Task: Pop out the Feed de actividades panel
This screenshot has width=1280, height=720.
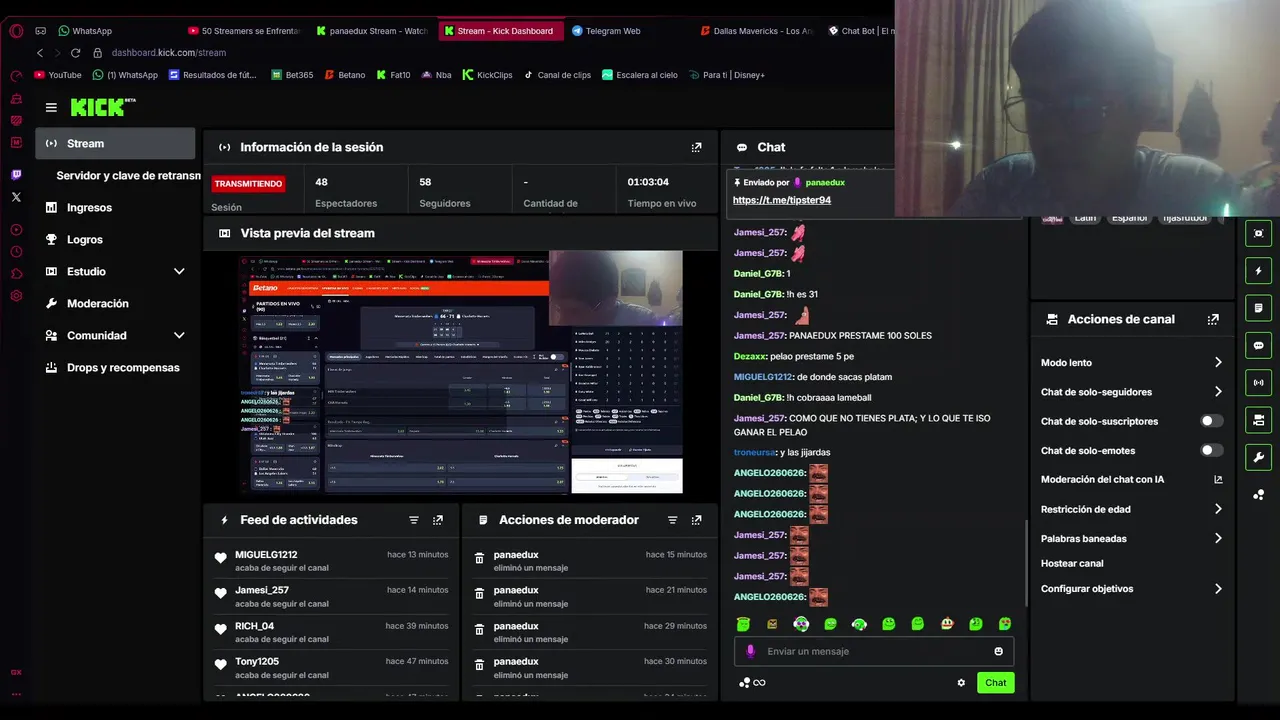Action: 437,520
